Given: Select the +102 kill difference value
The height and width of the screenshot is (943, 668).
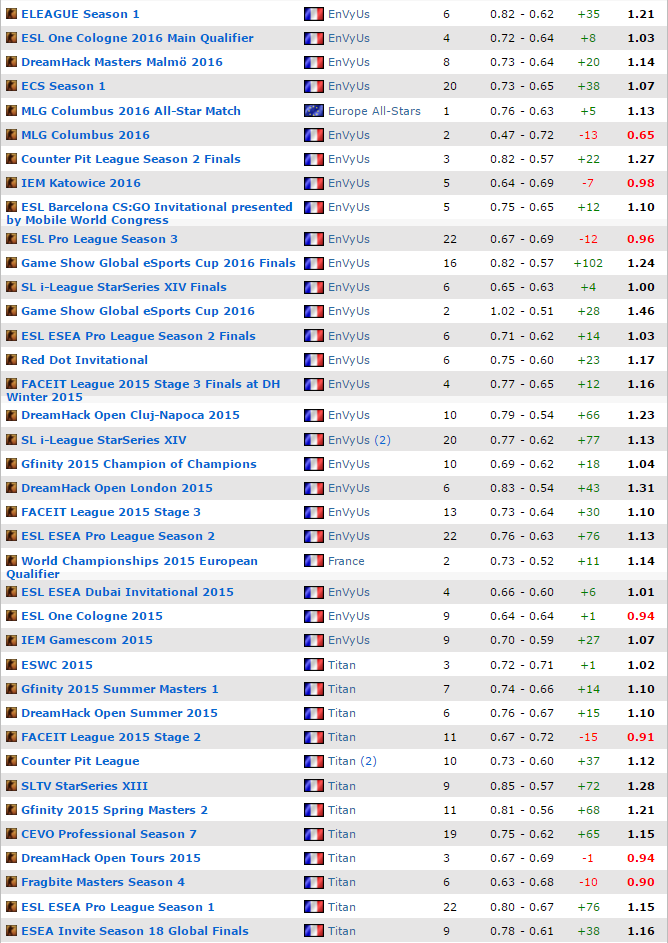Looking at the screenshot, I should [x=588, y=263].
